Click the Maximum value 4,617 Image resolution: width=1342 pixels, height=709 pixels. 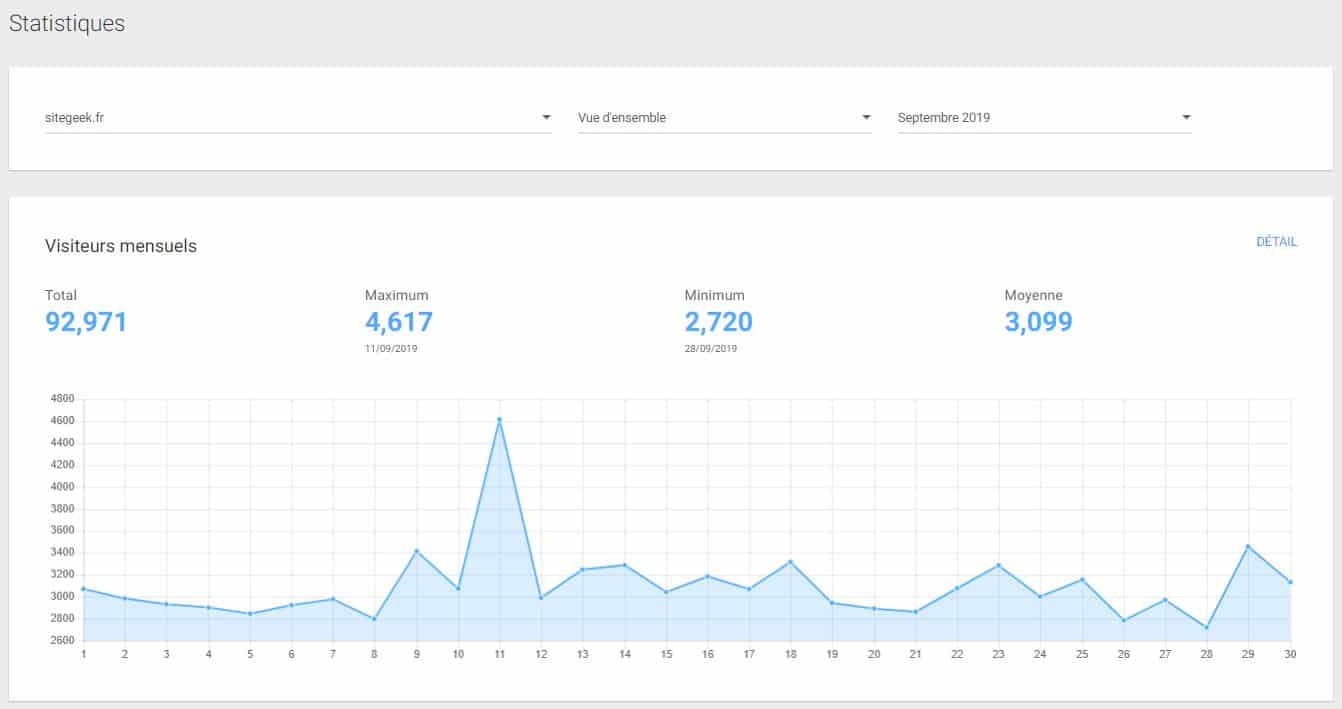[398, 322]
